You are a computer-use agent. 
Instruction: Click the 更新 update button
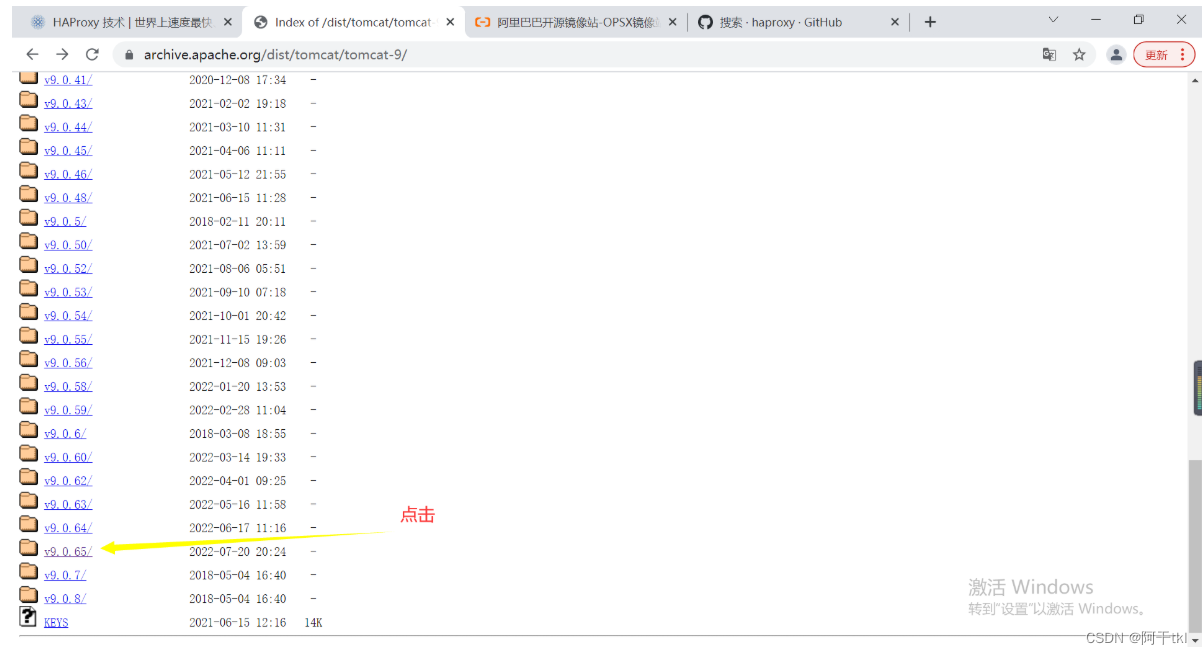(1164, 55)
